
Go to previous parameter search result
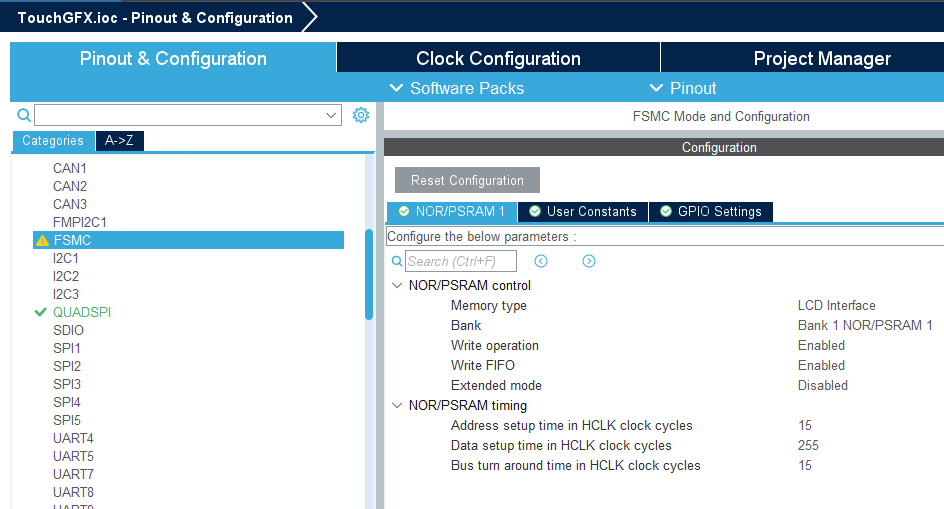coord(541,261)
